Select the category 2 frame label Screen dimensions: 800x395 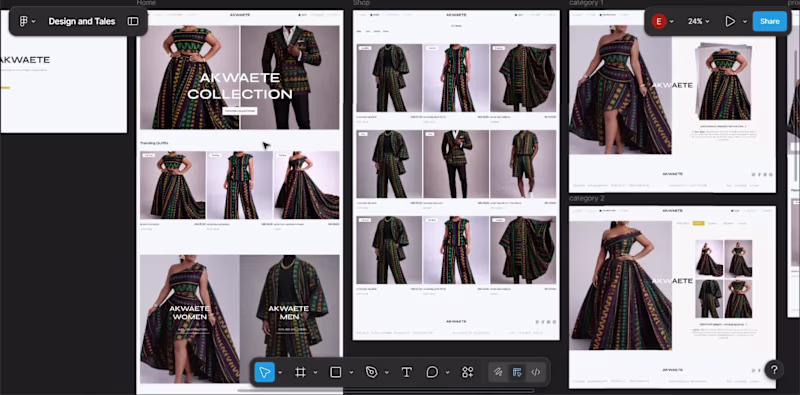pos(587,198)
